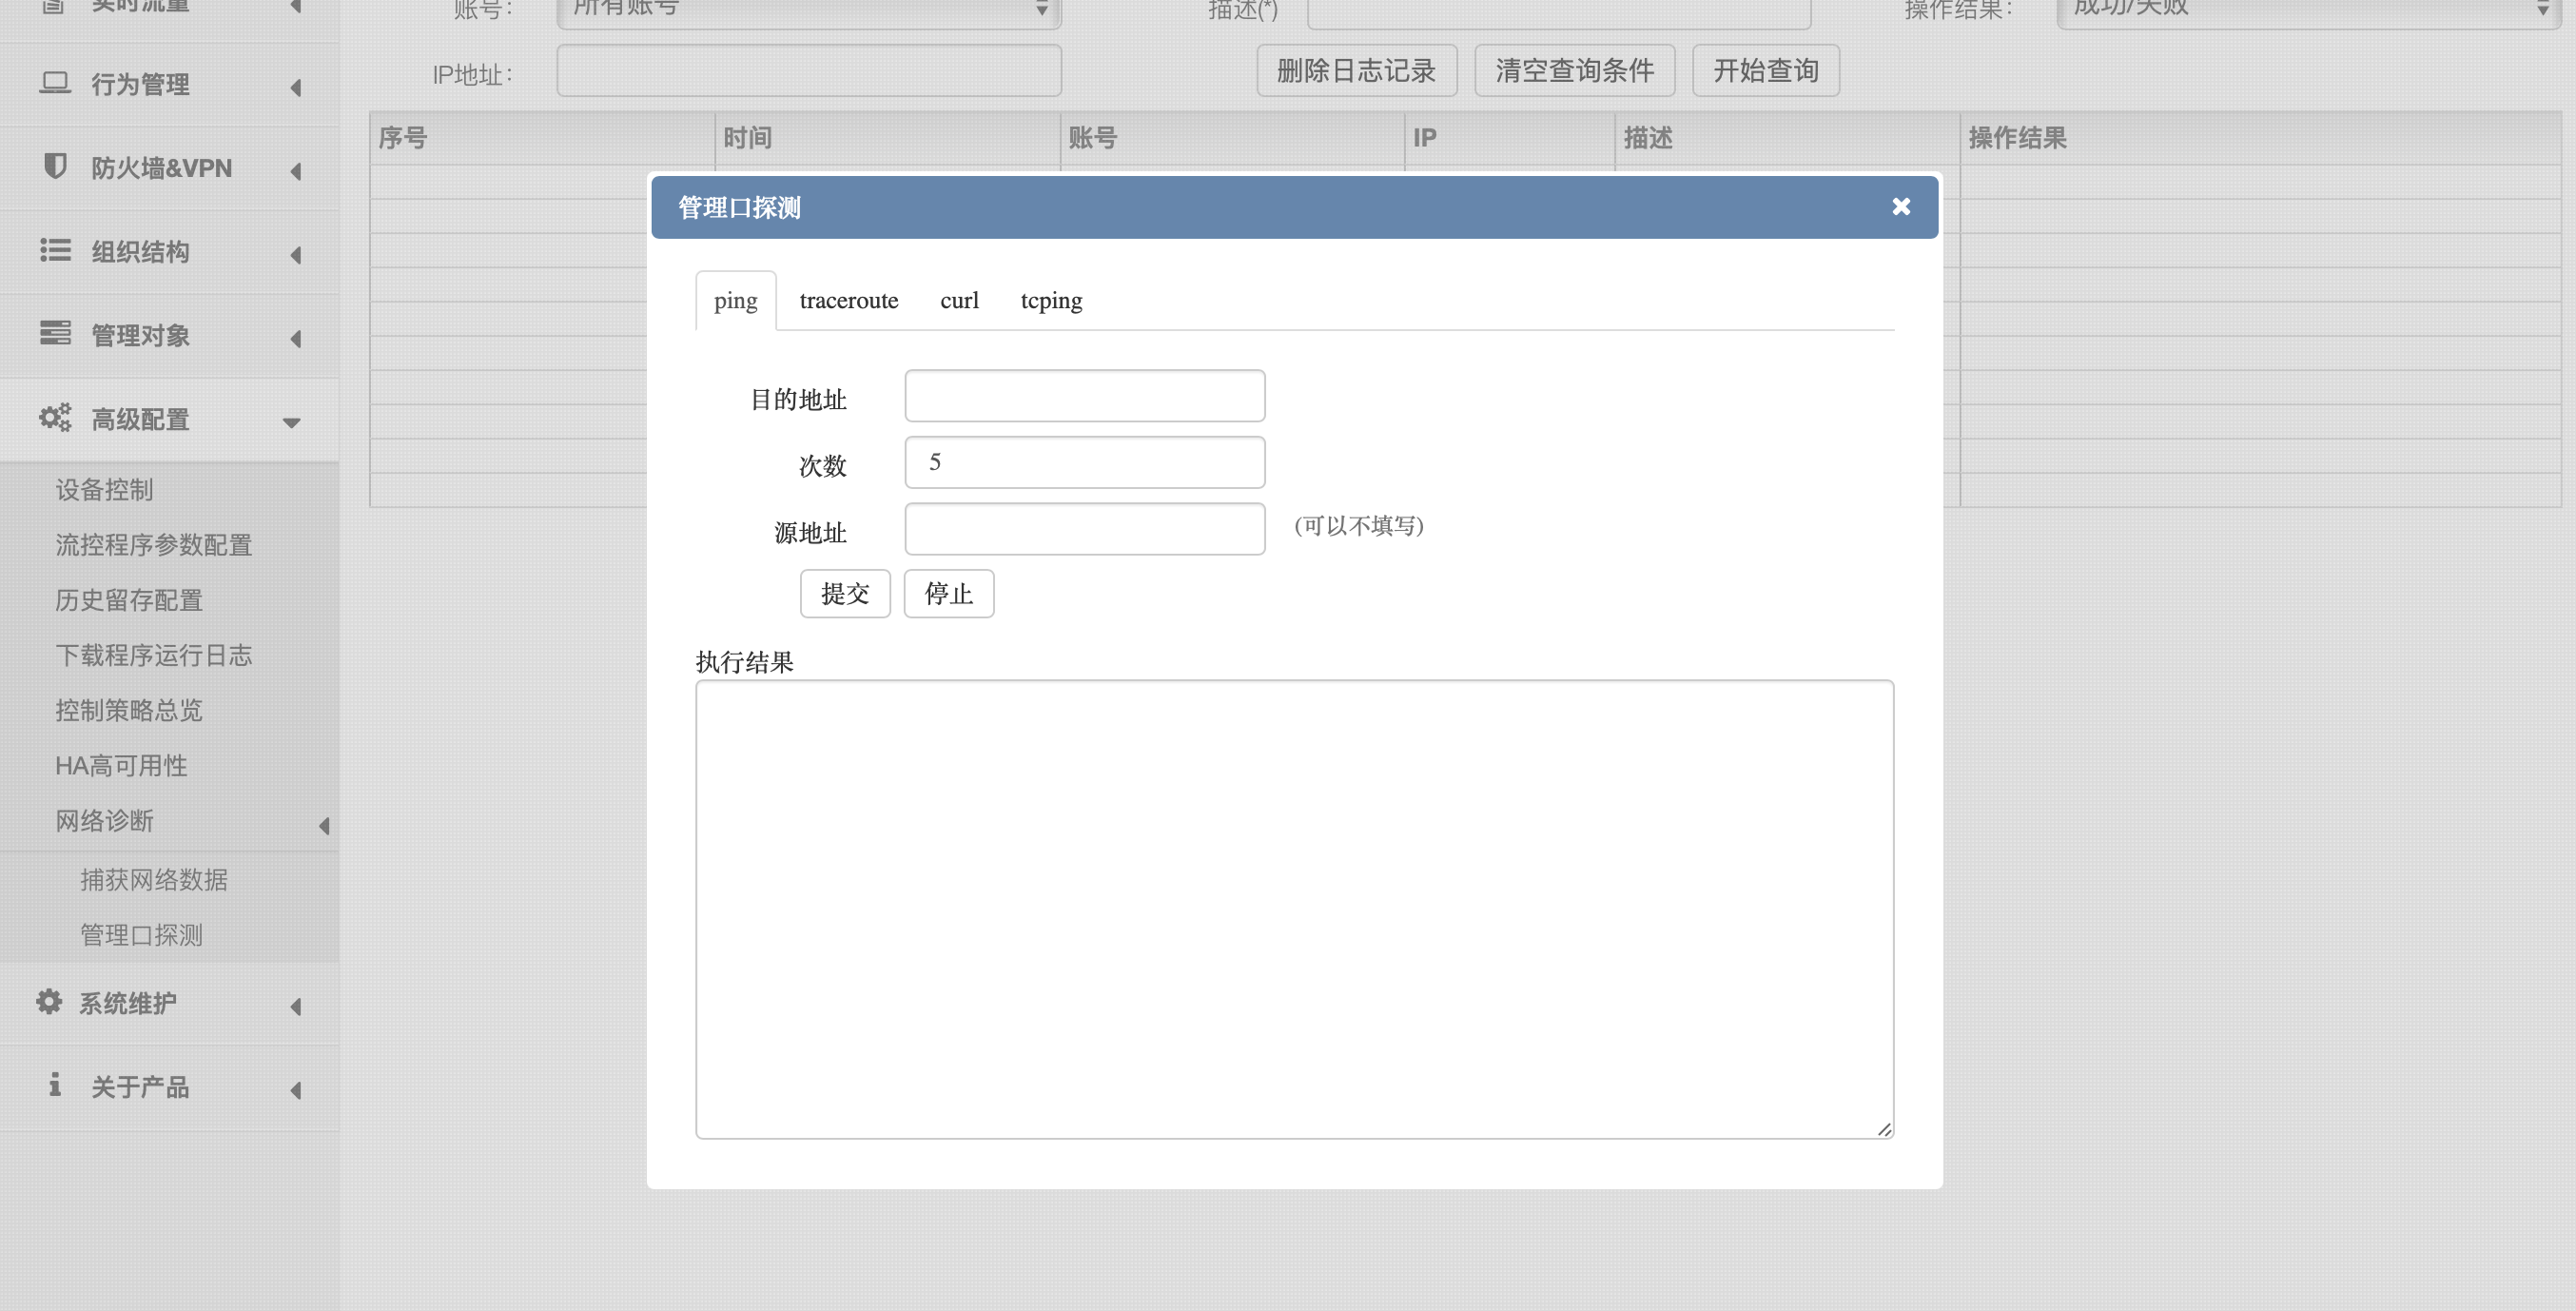The height and width of the screenshot is (1311, 2576).
Task: Click the 目的地址 input field
Action: click(1084, 397)
